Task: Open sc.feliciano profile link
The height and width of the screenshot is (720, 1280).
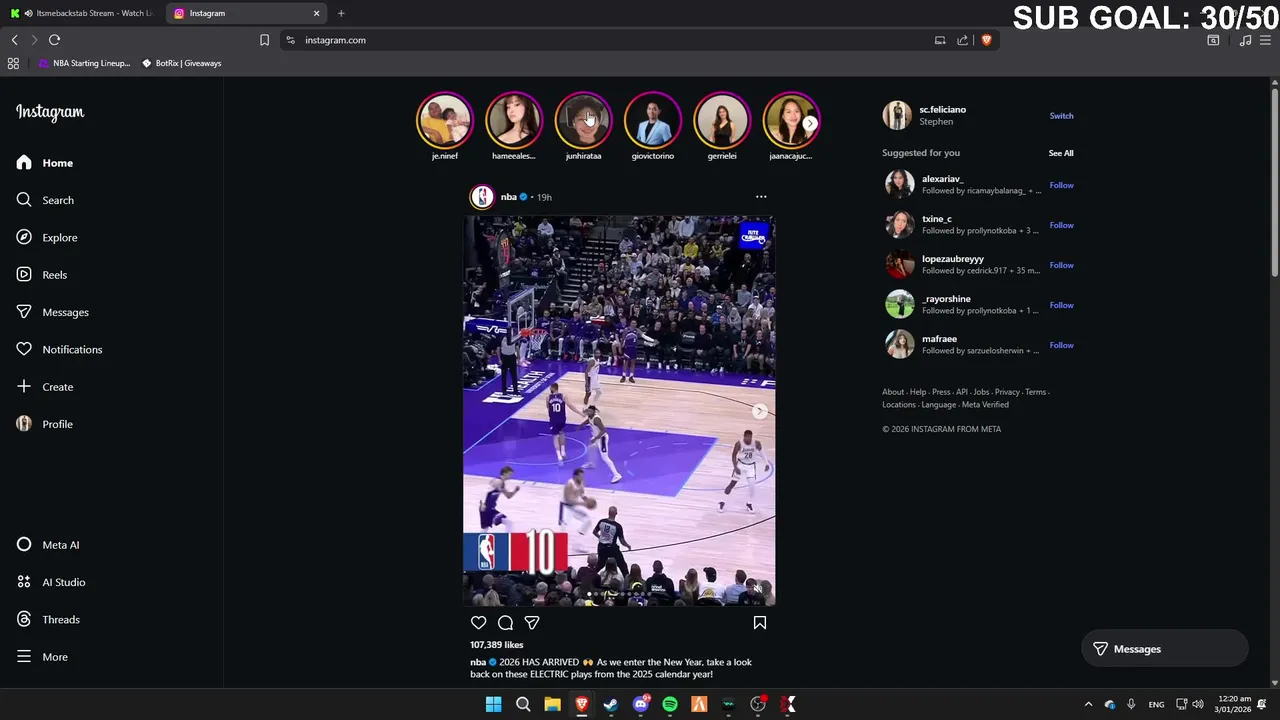Action: tap(943, 110)
